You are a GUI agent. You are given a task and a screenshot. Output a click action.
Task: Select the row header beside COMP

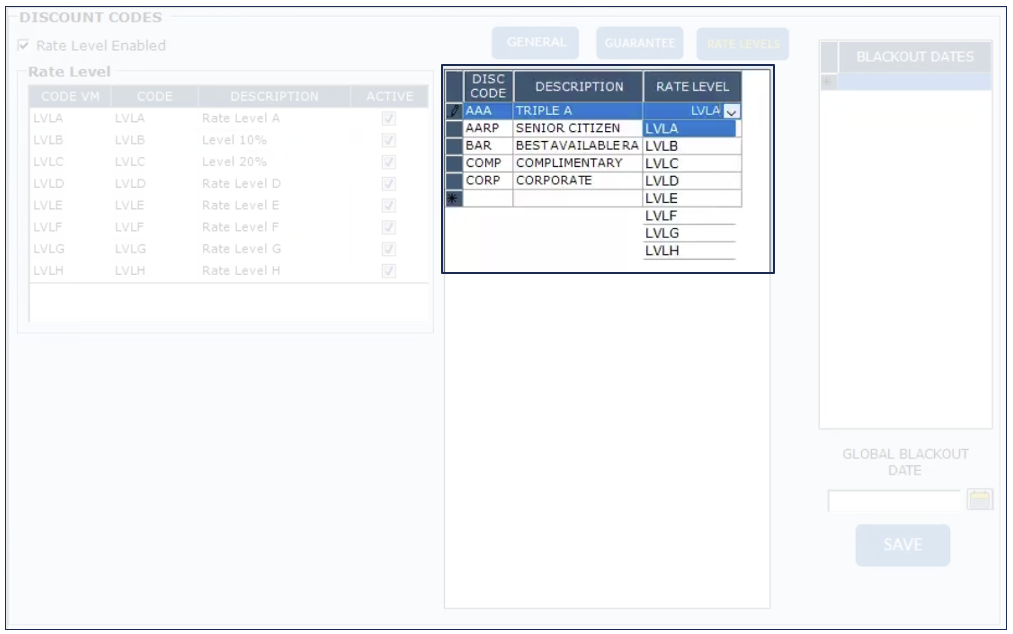click(454, 163)
